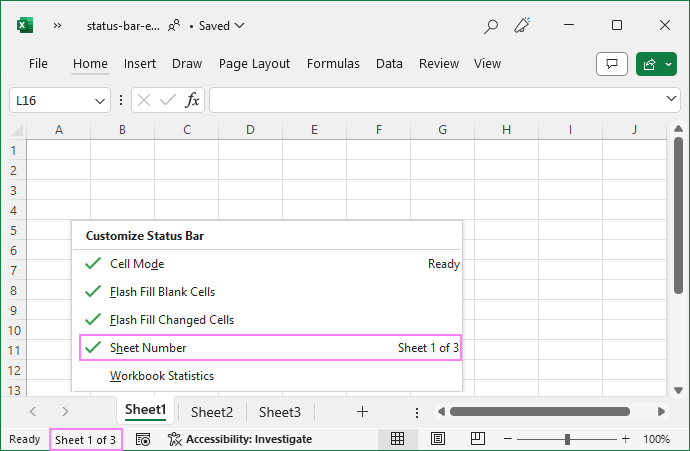
Task: Click inside the formula bar input
Action: coord(435,100)
